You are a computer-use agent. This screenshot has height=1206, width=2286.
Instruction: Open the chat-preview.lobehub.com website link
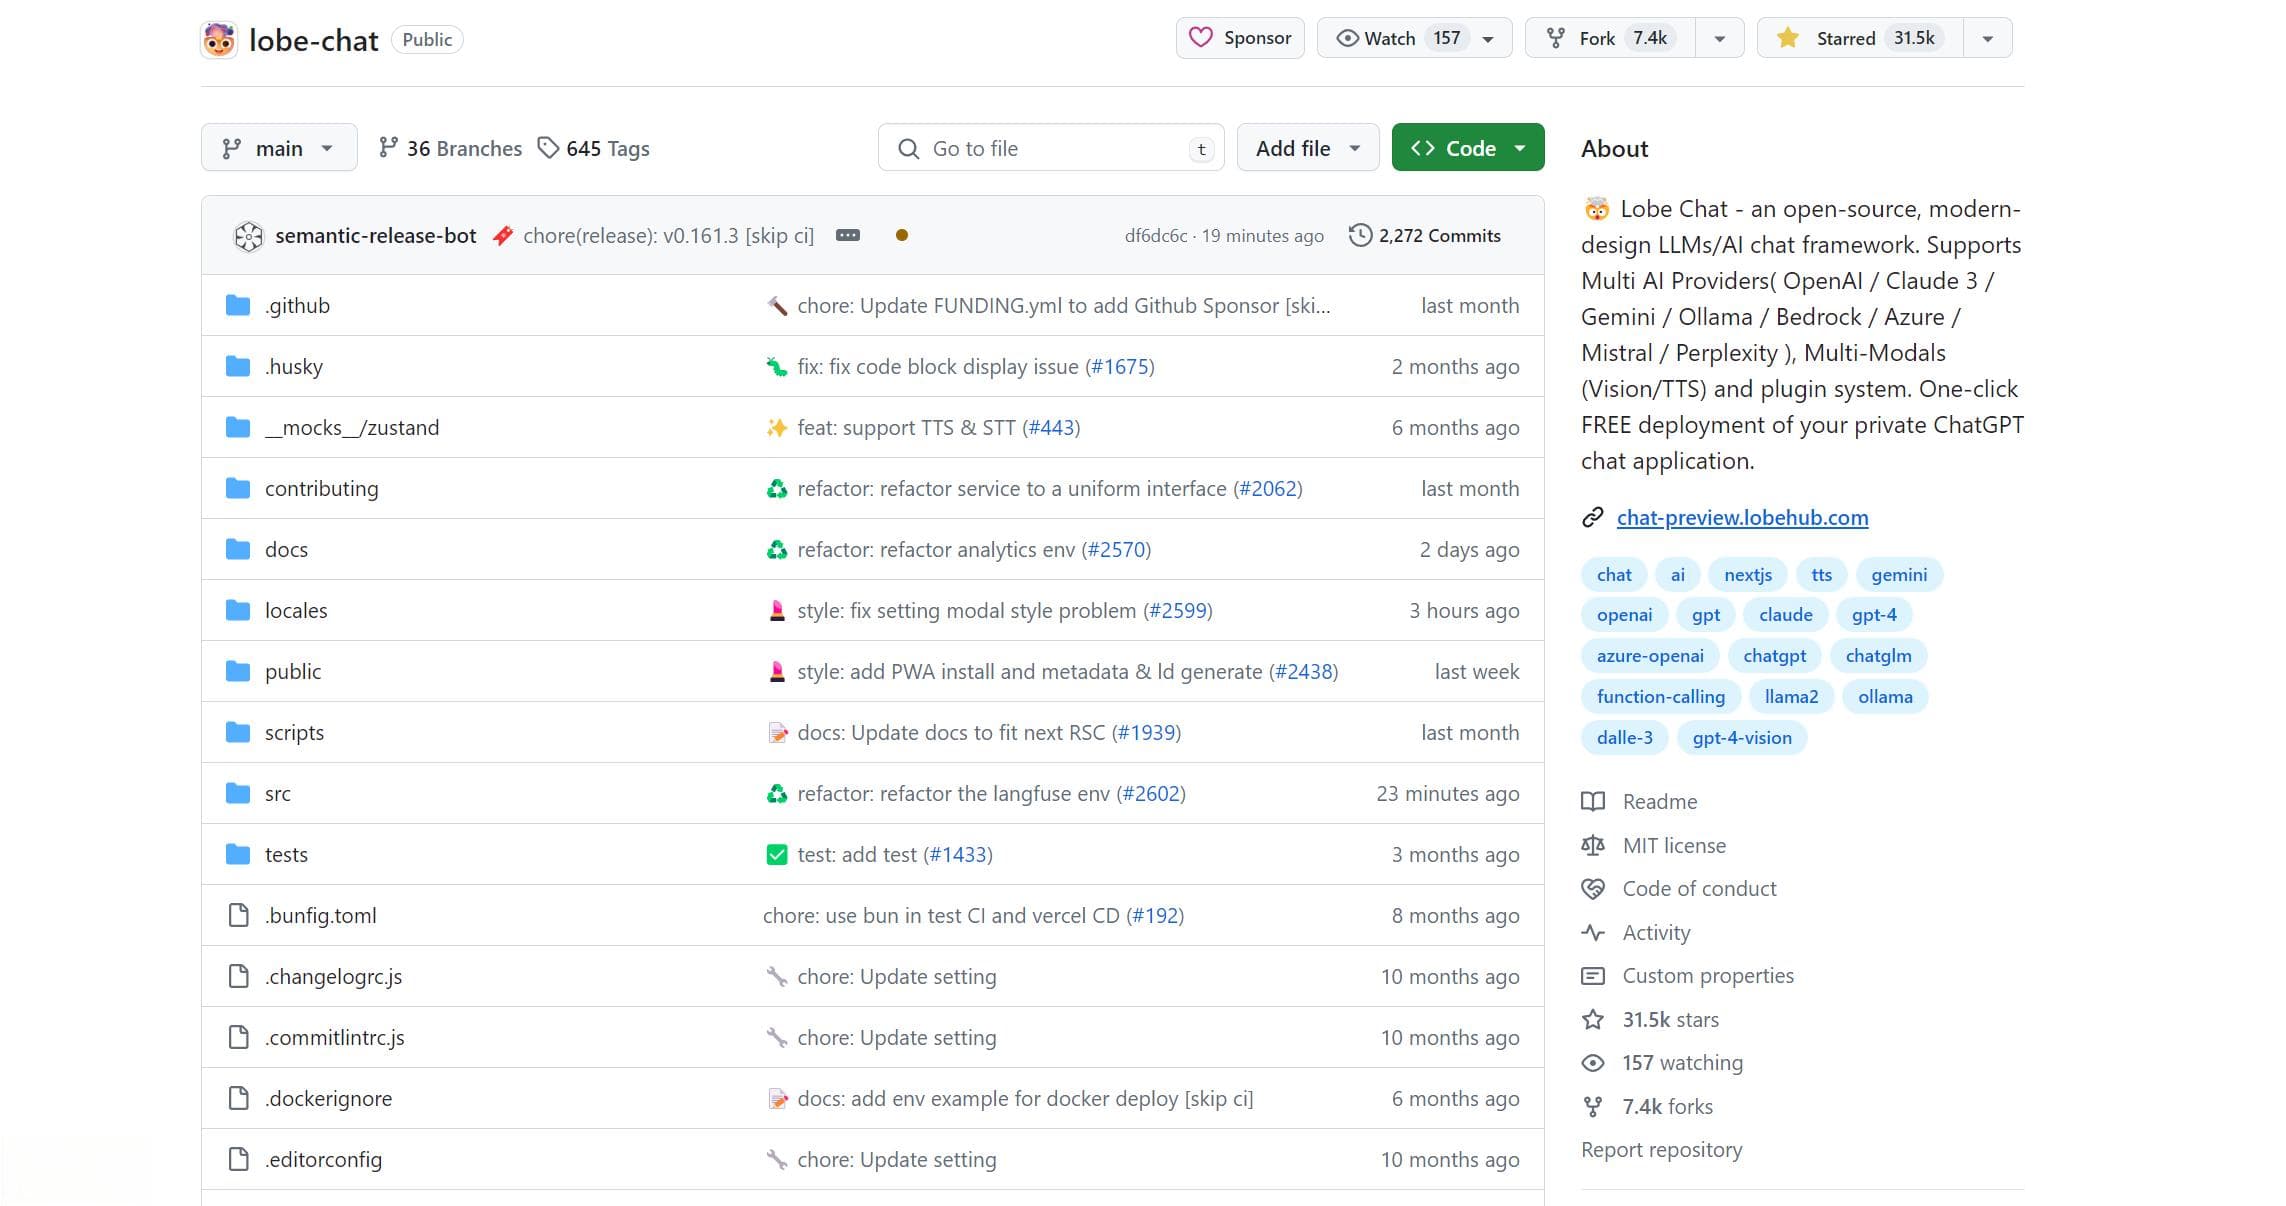tap(1742, 517)
